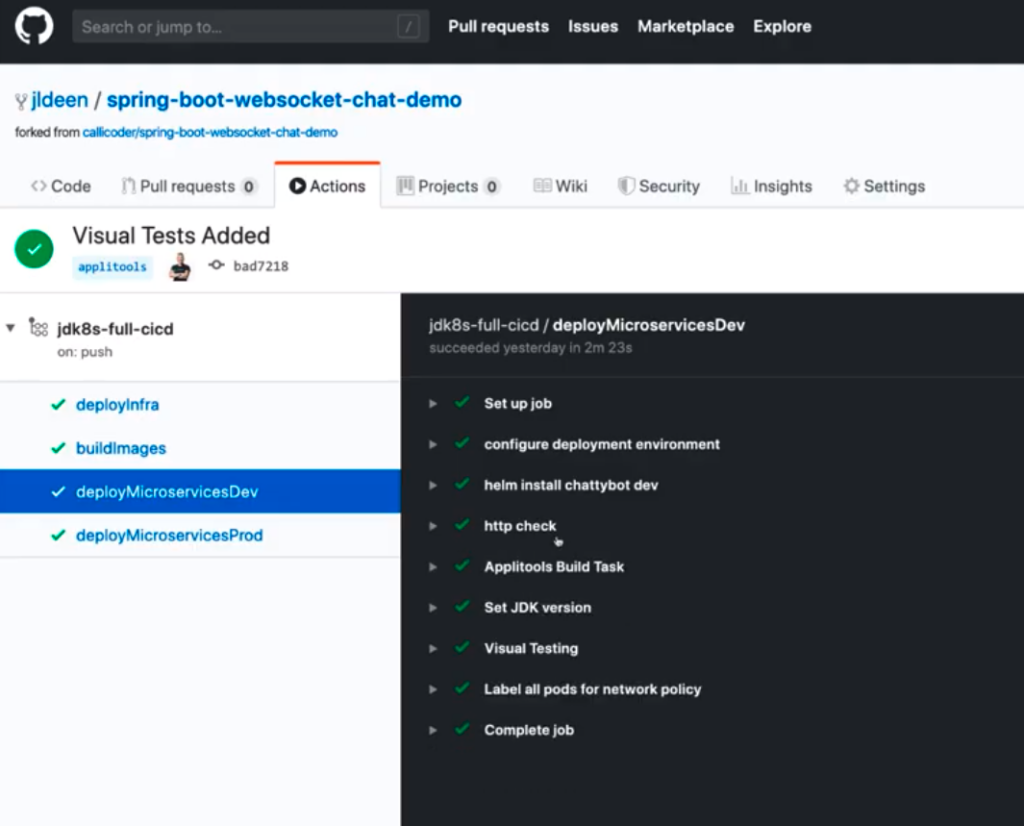
Task: Click the jdk8s-full-cicd workflow icon
Action: (39, 328)
